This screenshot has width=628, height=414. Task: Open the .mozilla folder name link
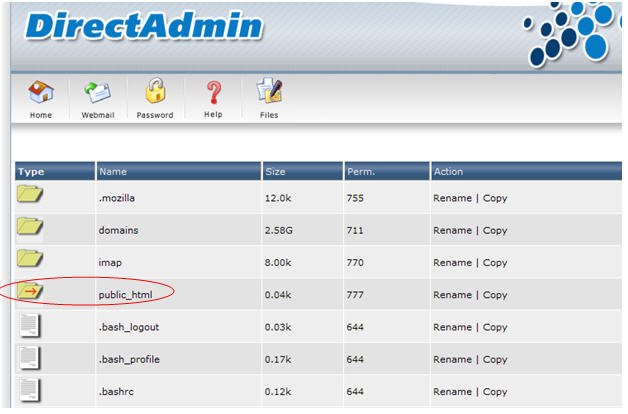coord(117,198)
